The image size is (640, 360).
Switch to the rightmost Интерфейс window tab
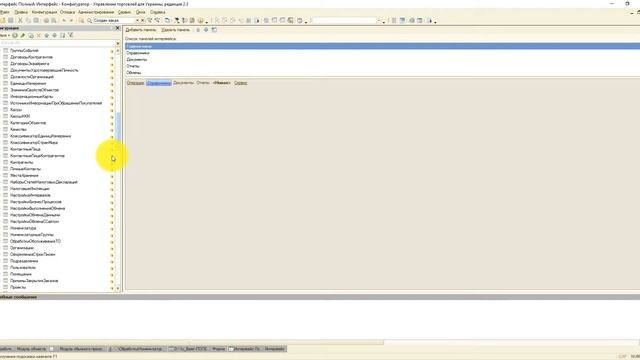tap(274, 349)
